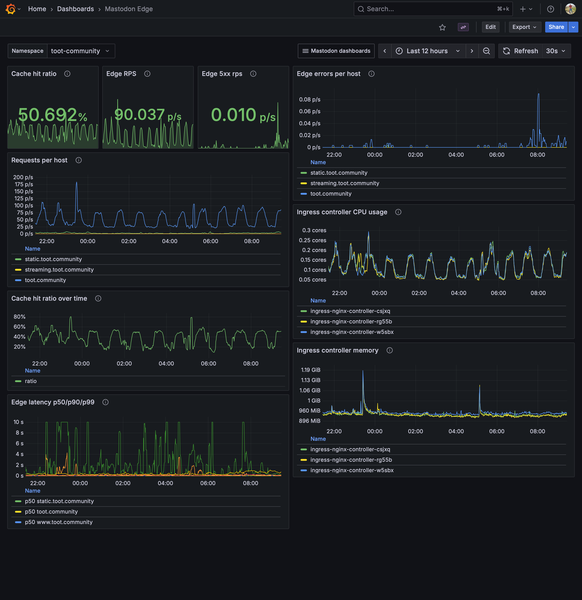Expand the dropdown next to Grafana logo
This screenshot has width=582, height=600.
[x=19, y=9]
